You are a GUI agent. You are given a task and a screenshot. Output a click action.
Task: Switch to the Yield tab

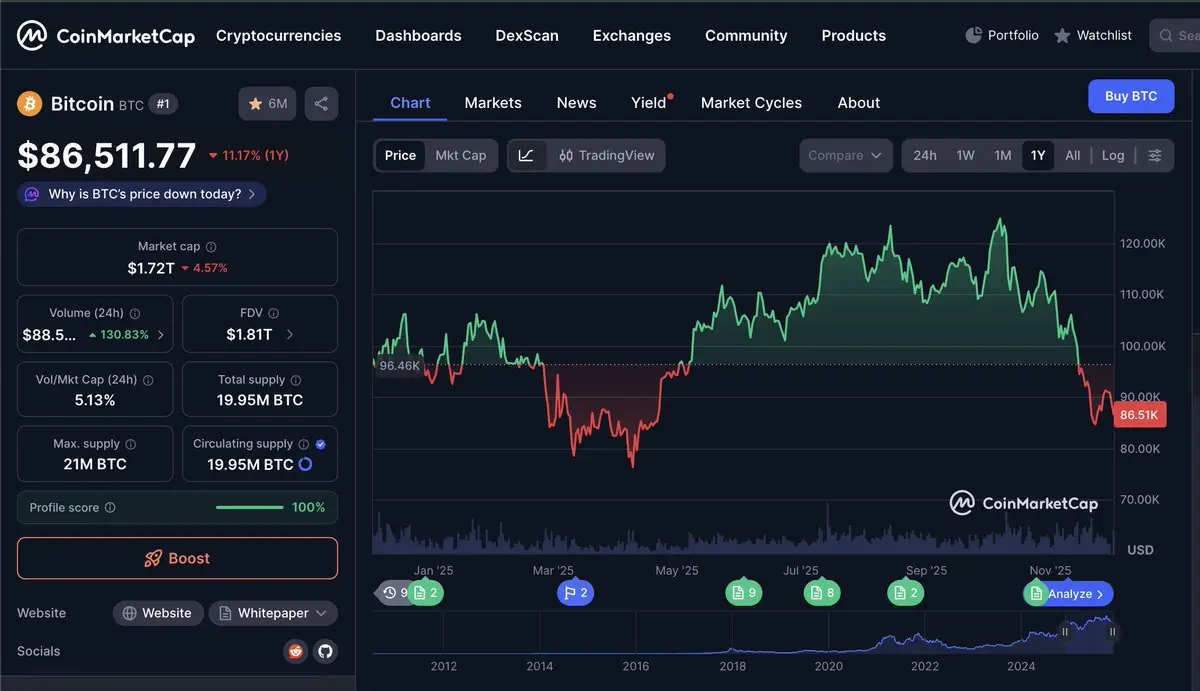[649, 103]
